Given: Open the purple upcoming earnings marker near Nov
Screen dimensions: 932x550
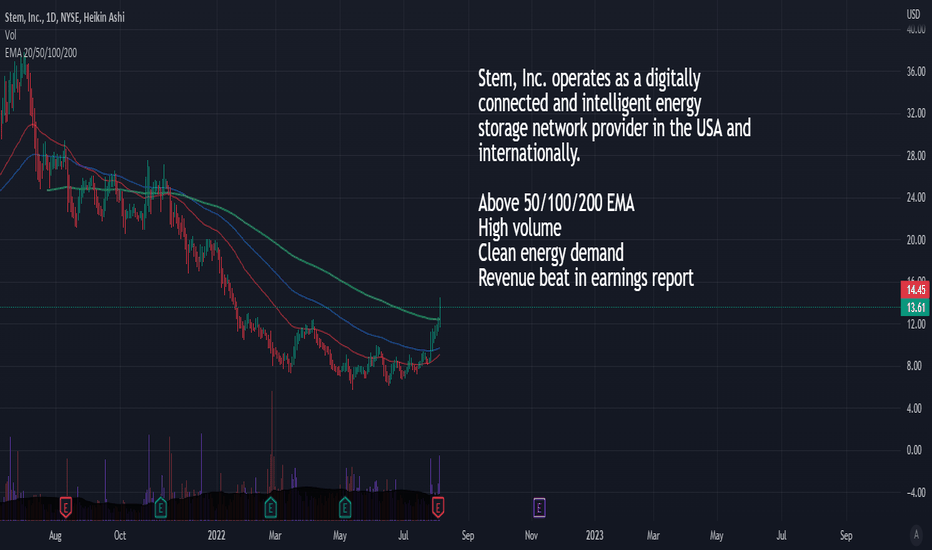Looking at the screenshot, I should click(x=539, y=507).
